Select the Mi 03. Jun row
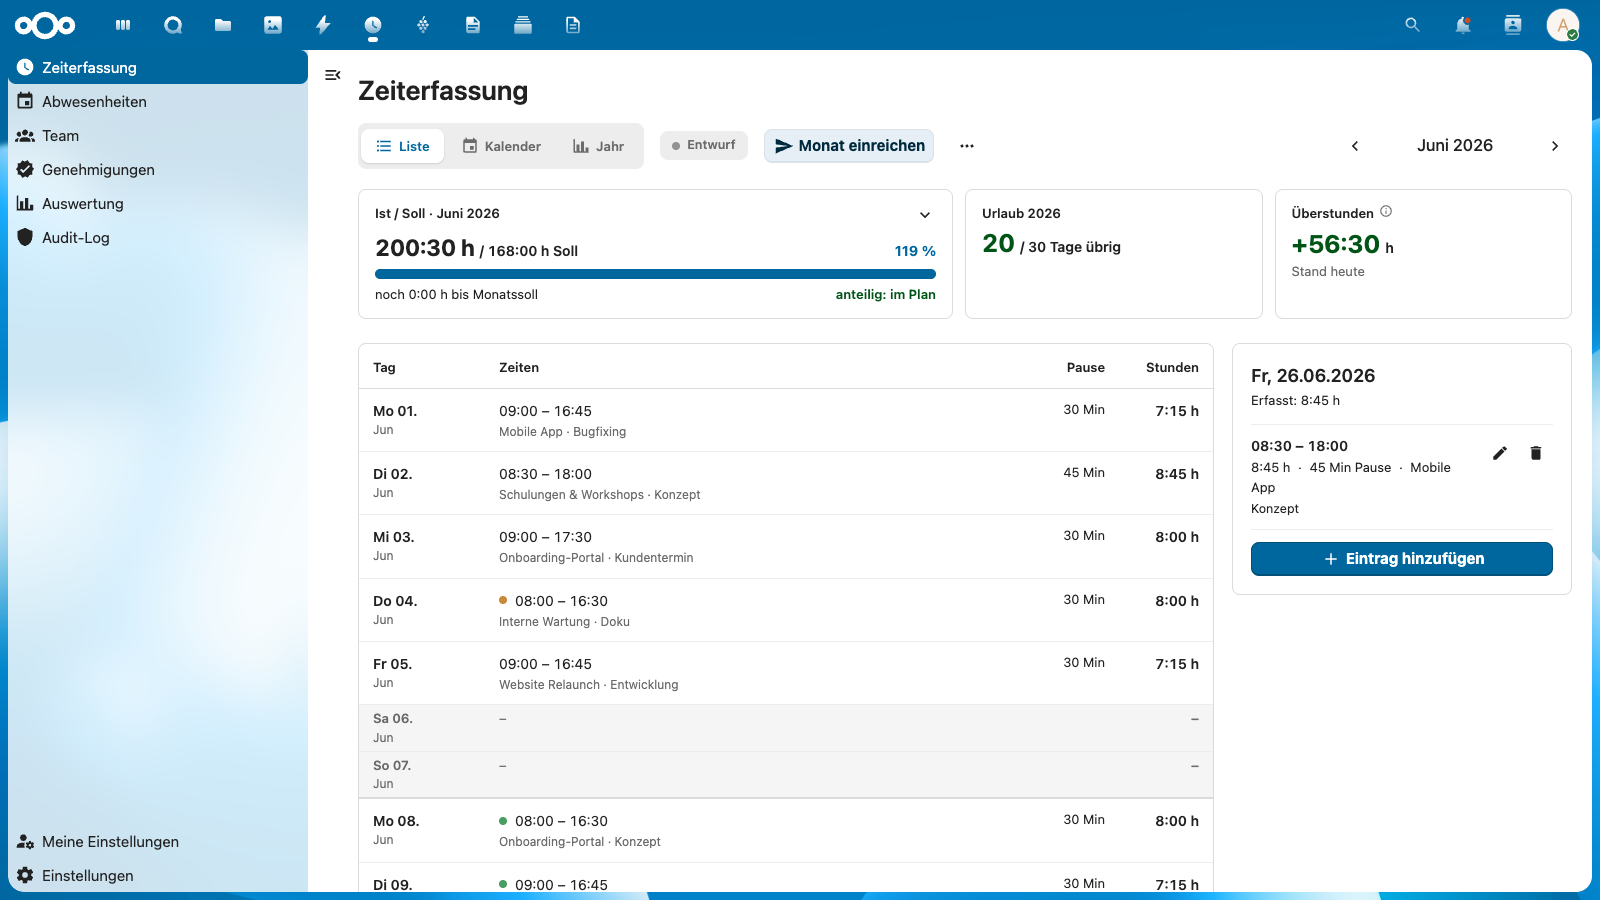1600x900 pixels. (786, 547)
